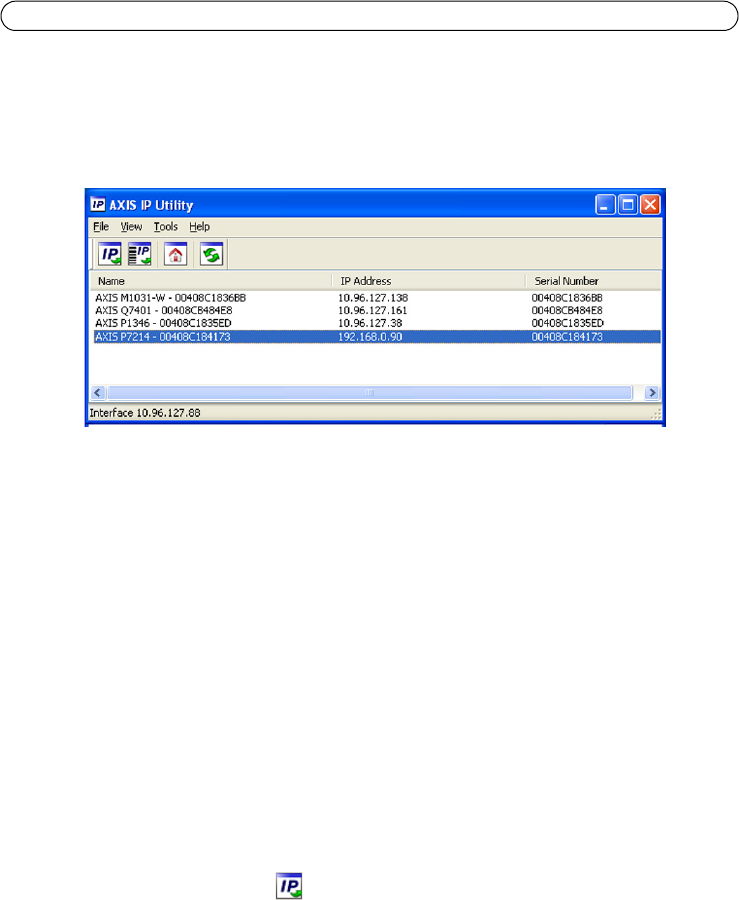Click the window resize grip in status bar
739x900 pixels.
[x=656, y=414]
